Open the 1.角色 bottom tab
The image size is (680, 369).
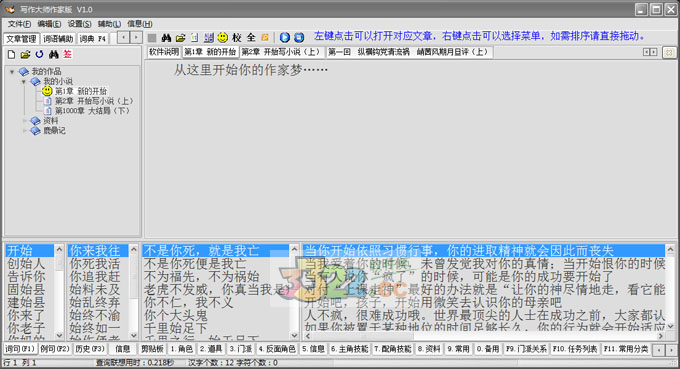click(x=181, y=349)
